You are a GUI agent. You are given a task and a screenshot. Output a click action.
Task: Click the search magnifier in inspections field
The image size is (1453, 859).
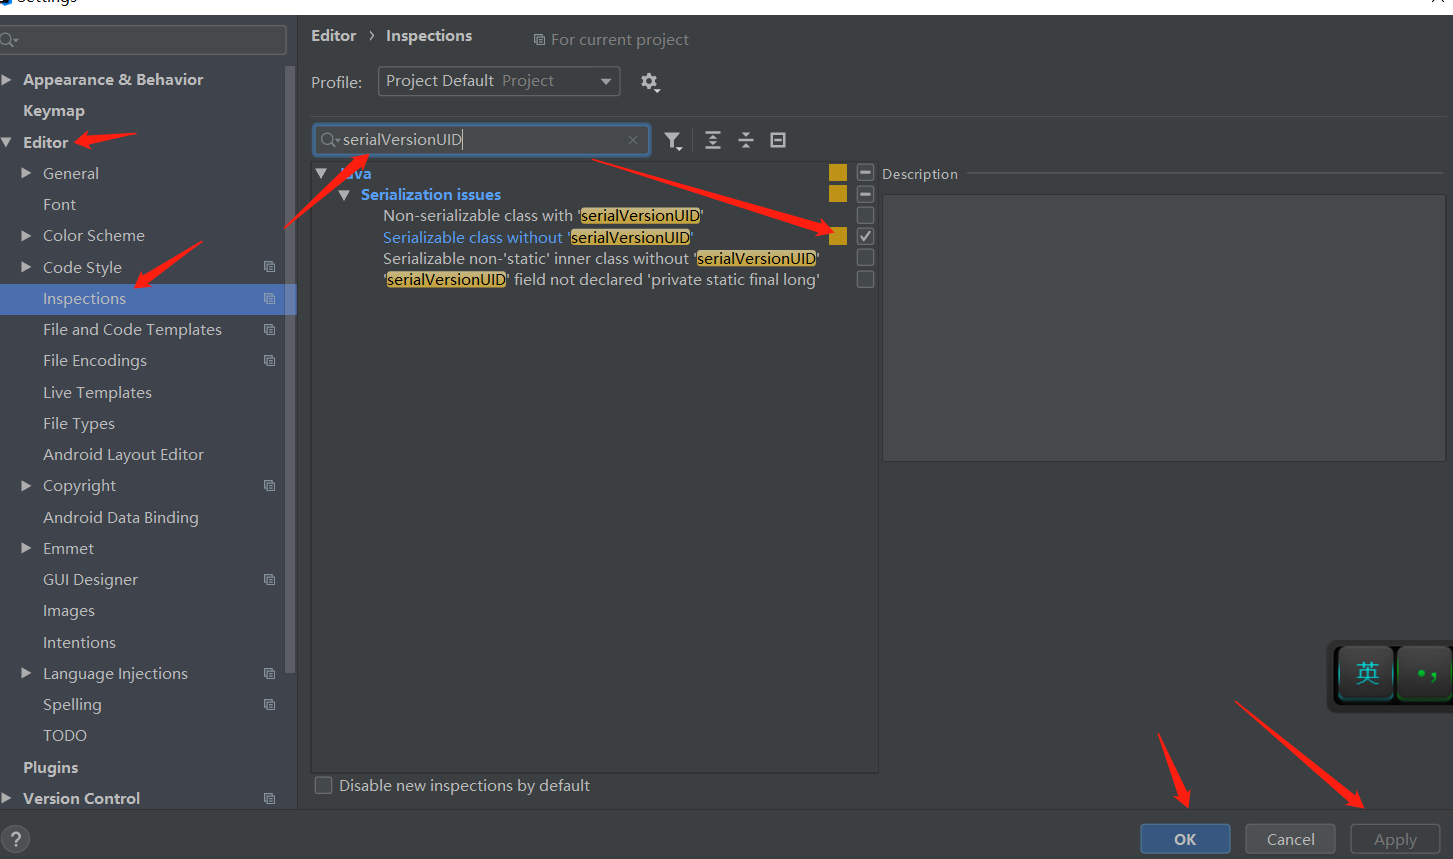pos(329,140)
